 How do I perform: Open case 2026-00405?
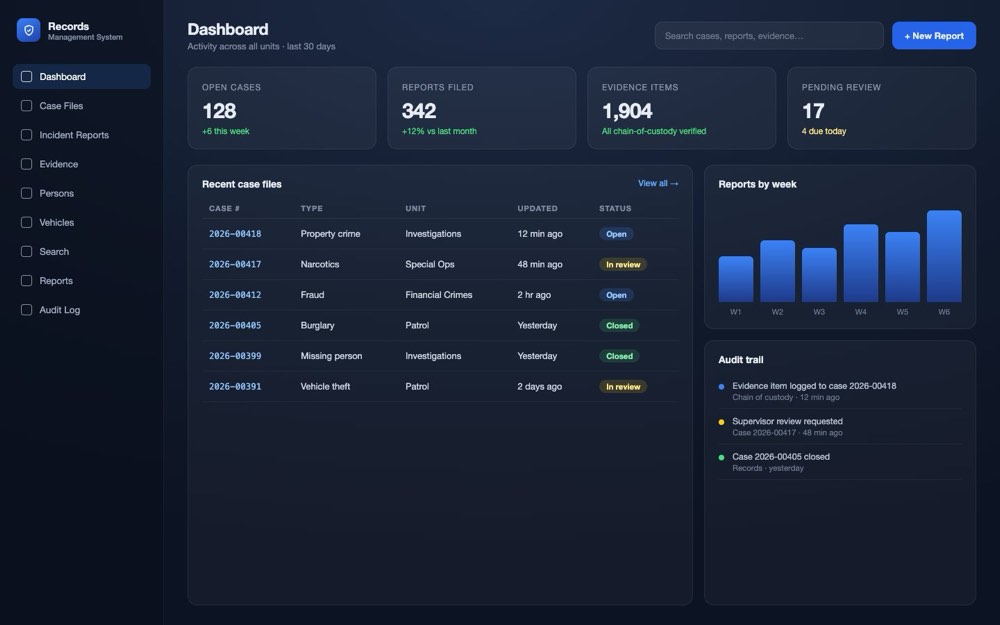click(235, 325)
